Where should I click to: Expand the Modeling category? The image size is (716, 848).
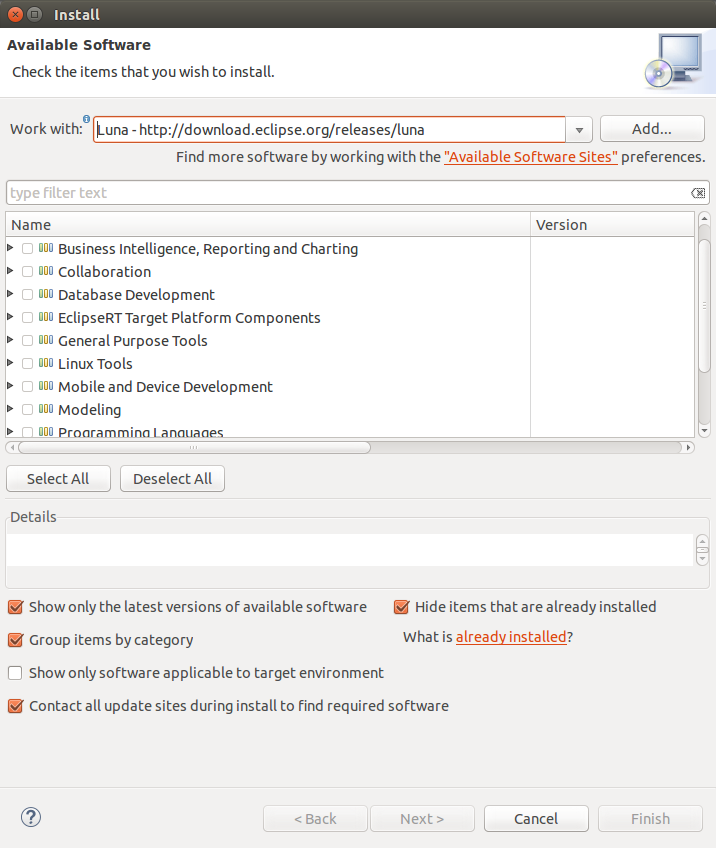tap(10, 408)
